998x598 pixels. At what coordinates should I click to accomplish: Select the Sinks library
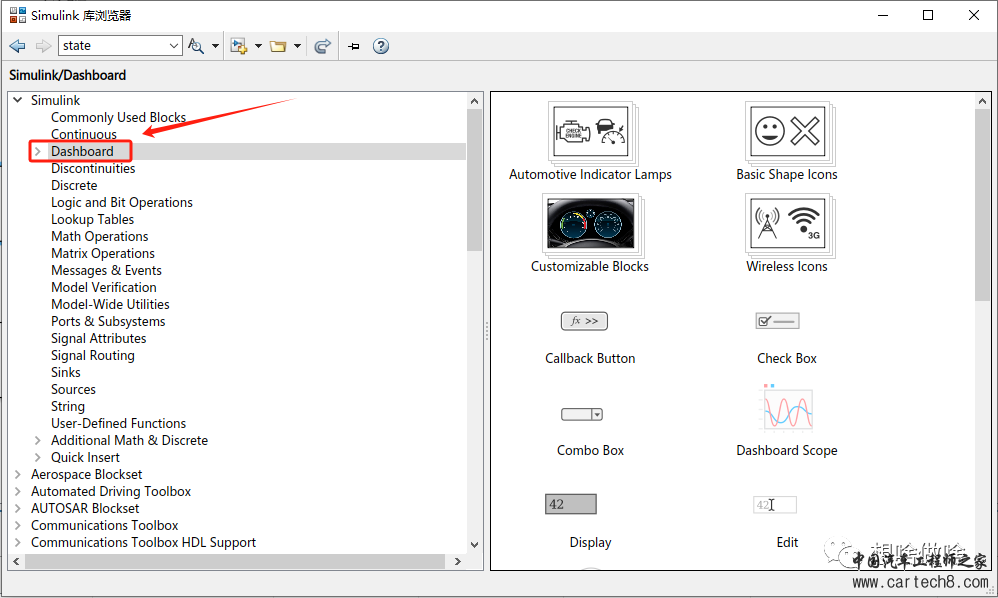[x=66, y=372]
